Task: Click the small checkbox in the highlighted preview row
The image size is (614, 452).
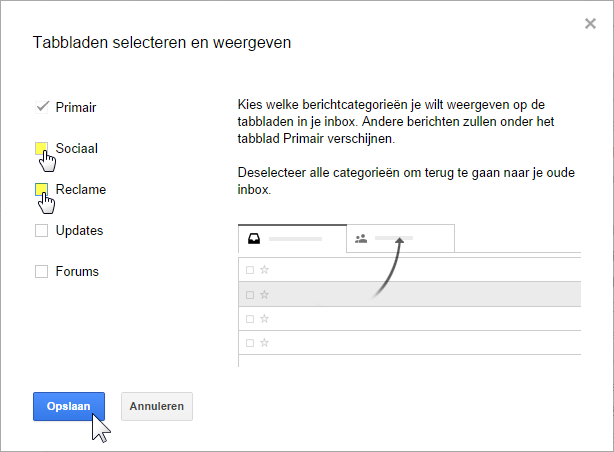Action: tap(250, 295)
